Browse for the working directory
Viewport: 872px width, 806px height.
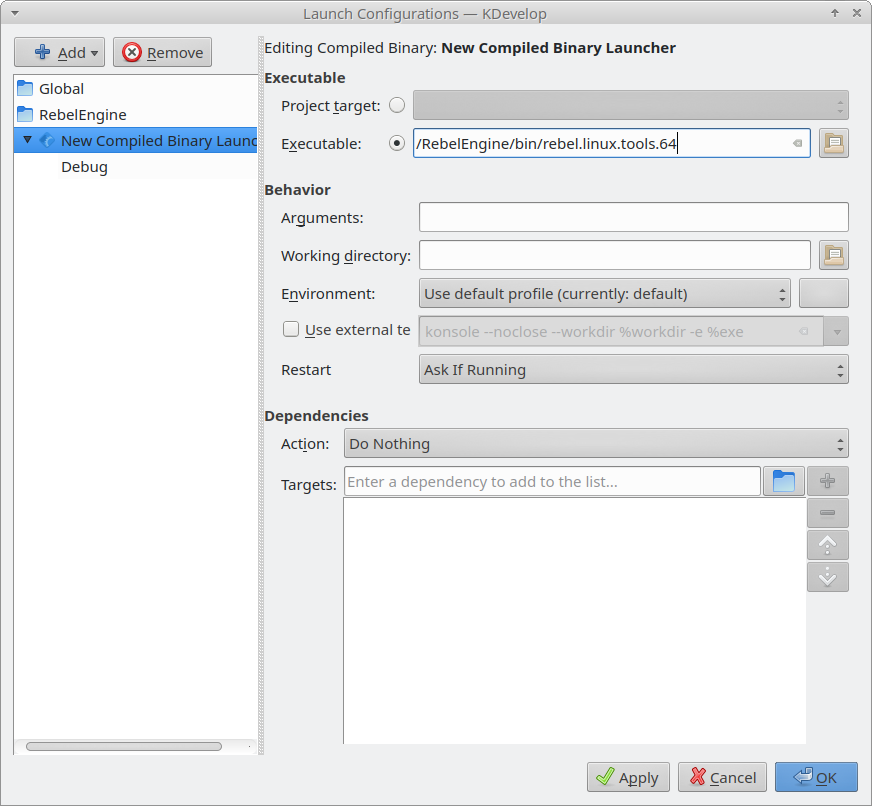(834, 255)
